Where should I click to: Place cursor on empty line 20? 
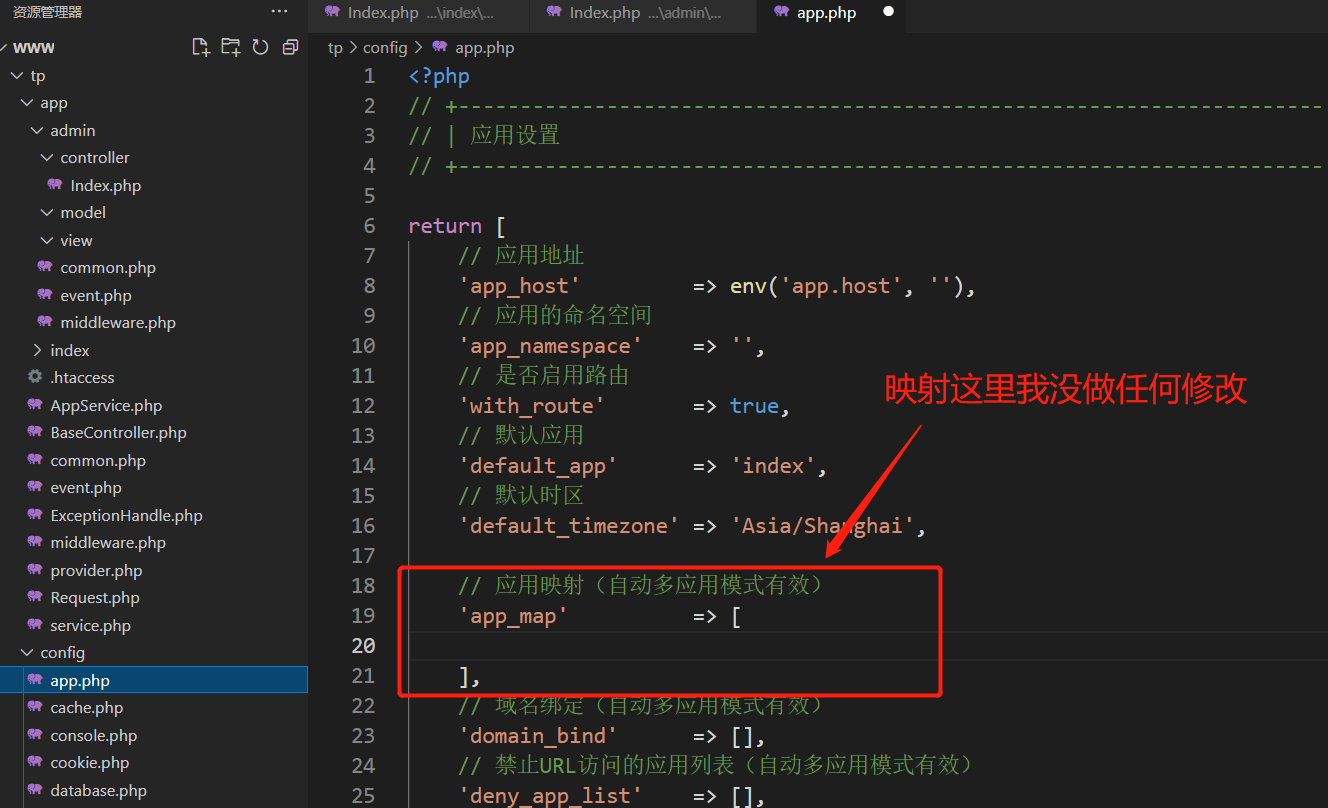pyautogui.click(x=868, y=645)
